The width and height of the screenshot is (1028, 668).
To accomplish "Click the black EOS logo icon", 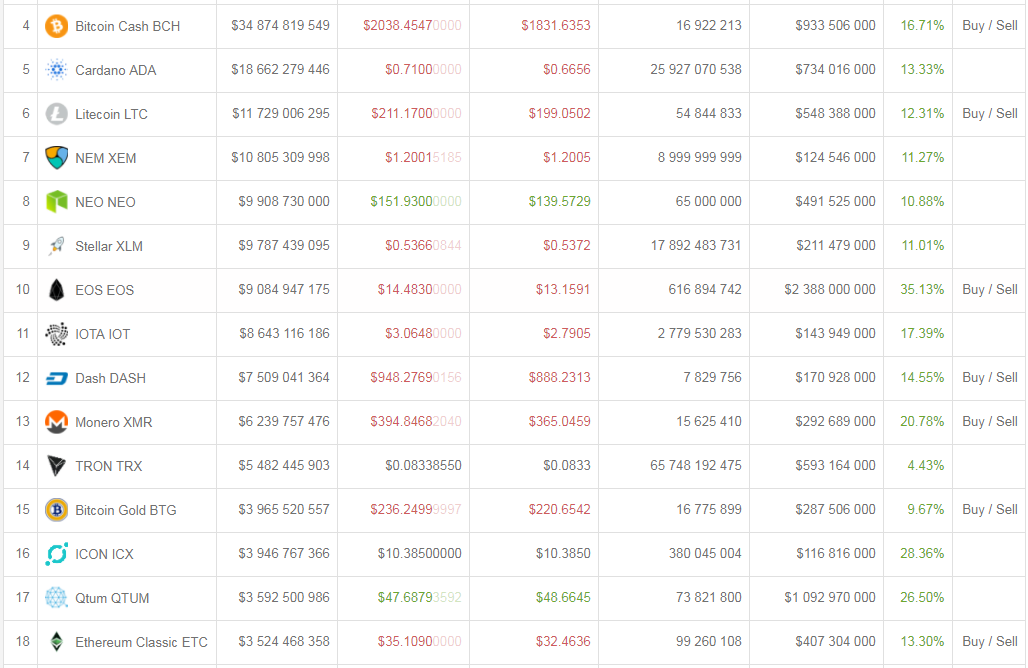I will point(57,290).
